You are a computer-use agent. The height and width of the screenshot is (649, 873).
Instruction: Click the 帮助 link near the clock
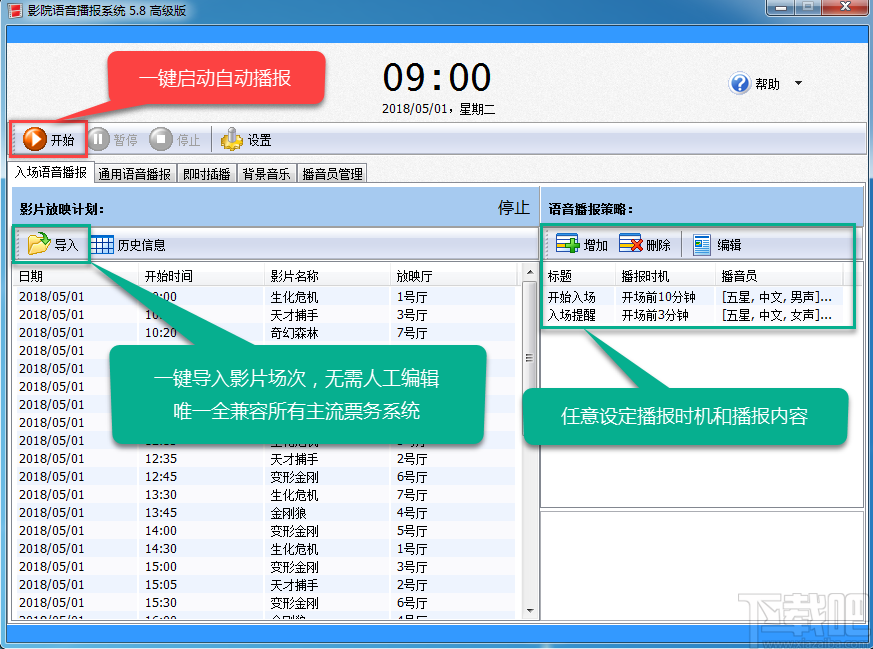click(x=766, y=84)
